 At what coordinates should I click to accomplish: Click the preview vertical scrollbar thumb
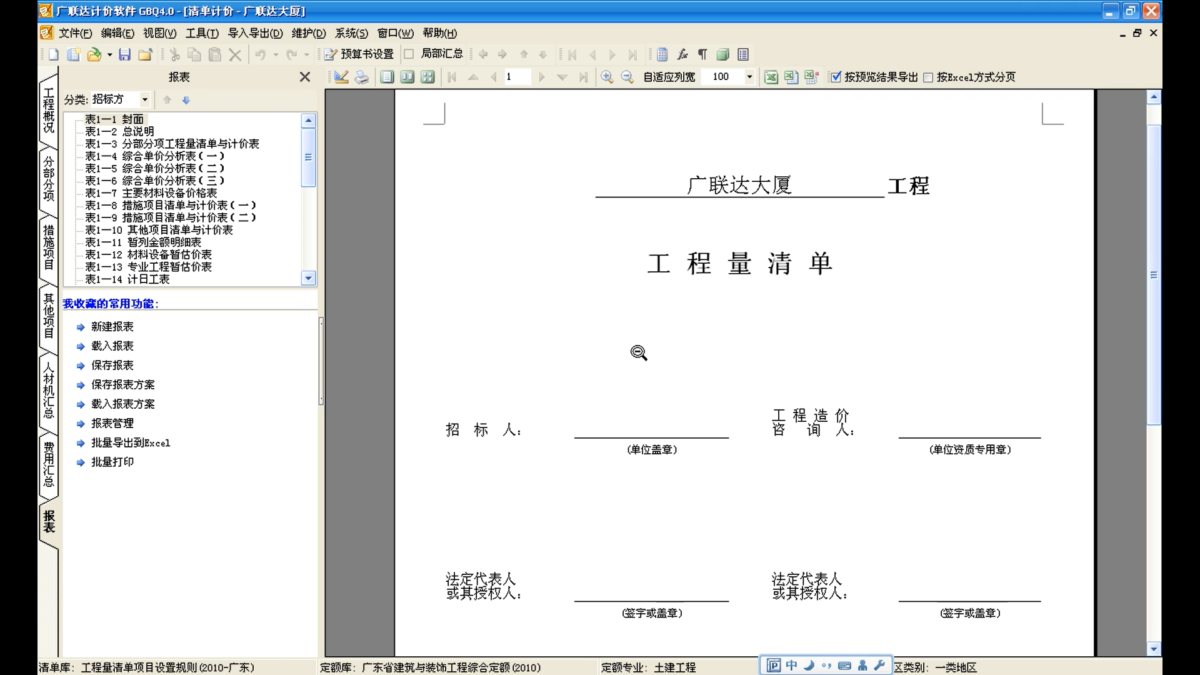tap(1154, 275)
